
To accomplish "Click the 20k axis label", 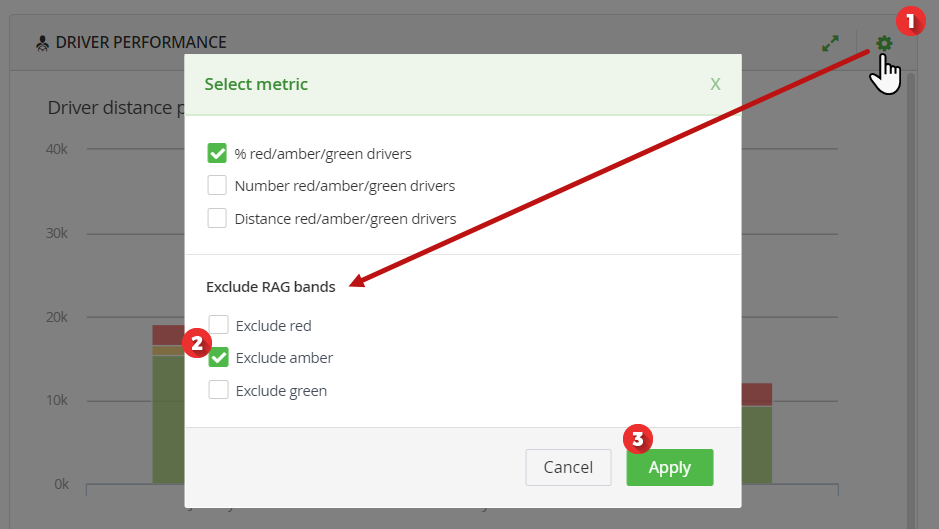I will coord(57,317).
